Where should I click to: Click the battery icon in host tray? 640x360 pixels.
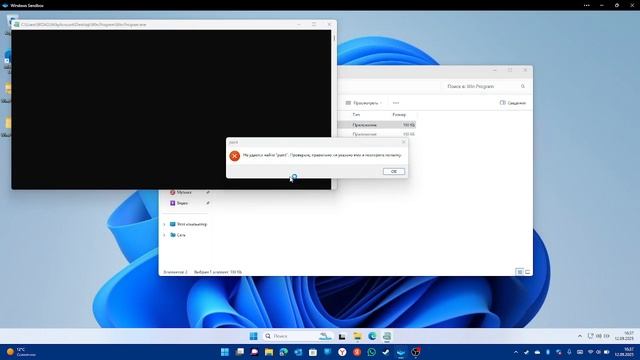pyautogui.click(x=607, y=352)
